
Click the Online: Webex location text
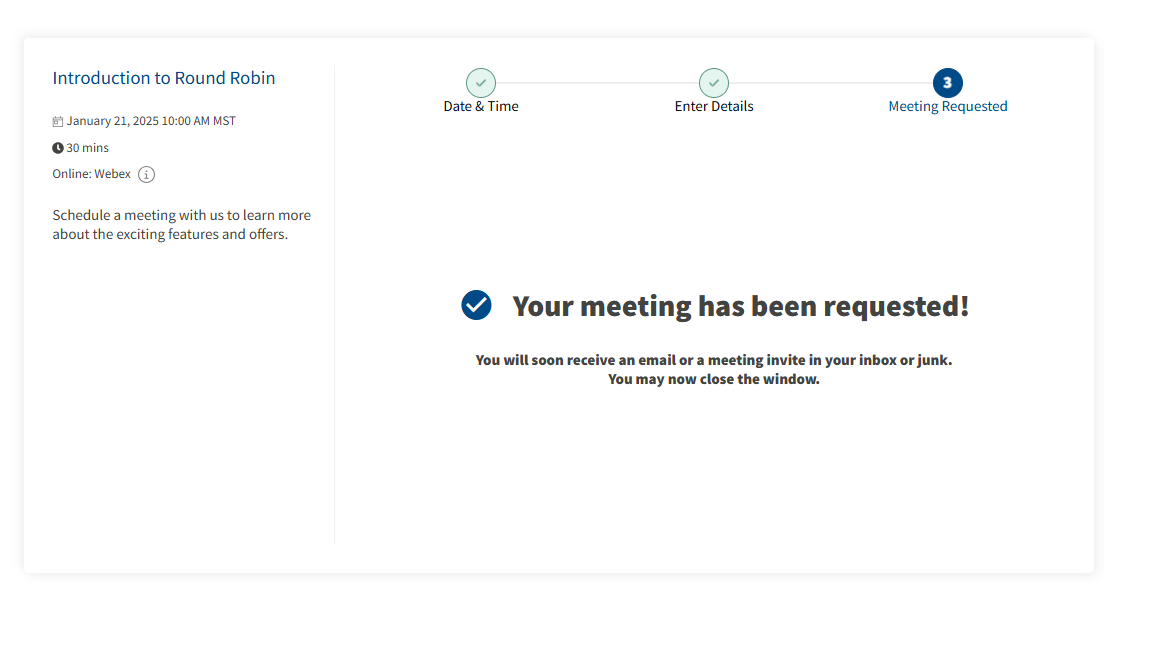coord(92,174)
